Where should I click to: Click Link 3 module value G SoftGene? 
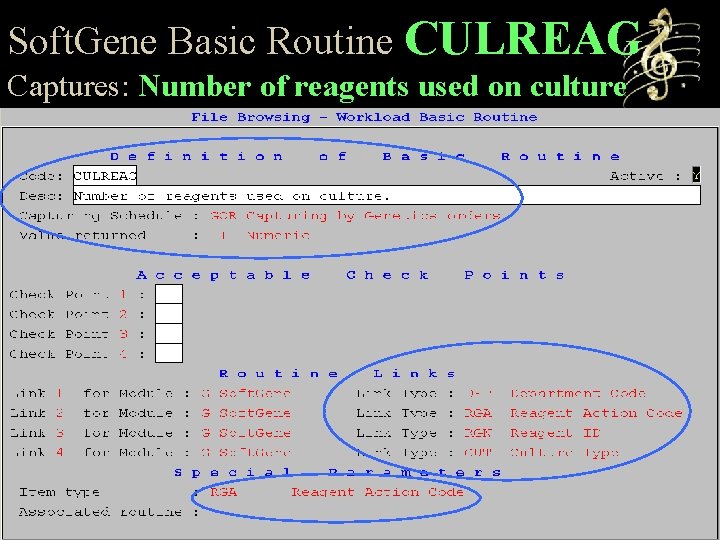pyautogui.click(x=246, y=433)
